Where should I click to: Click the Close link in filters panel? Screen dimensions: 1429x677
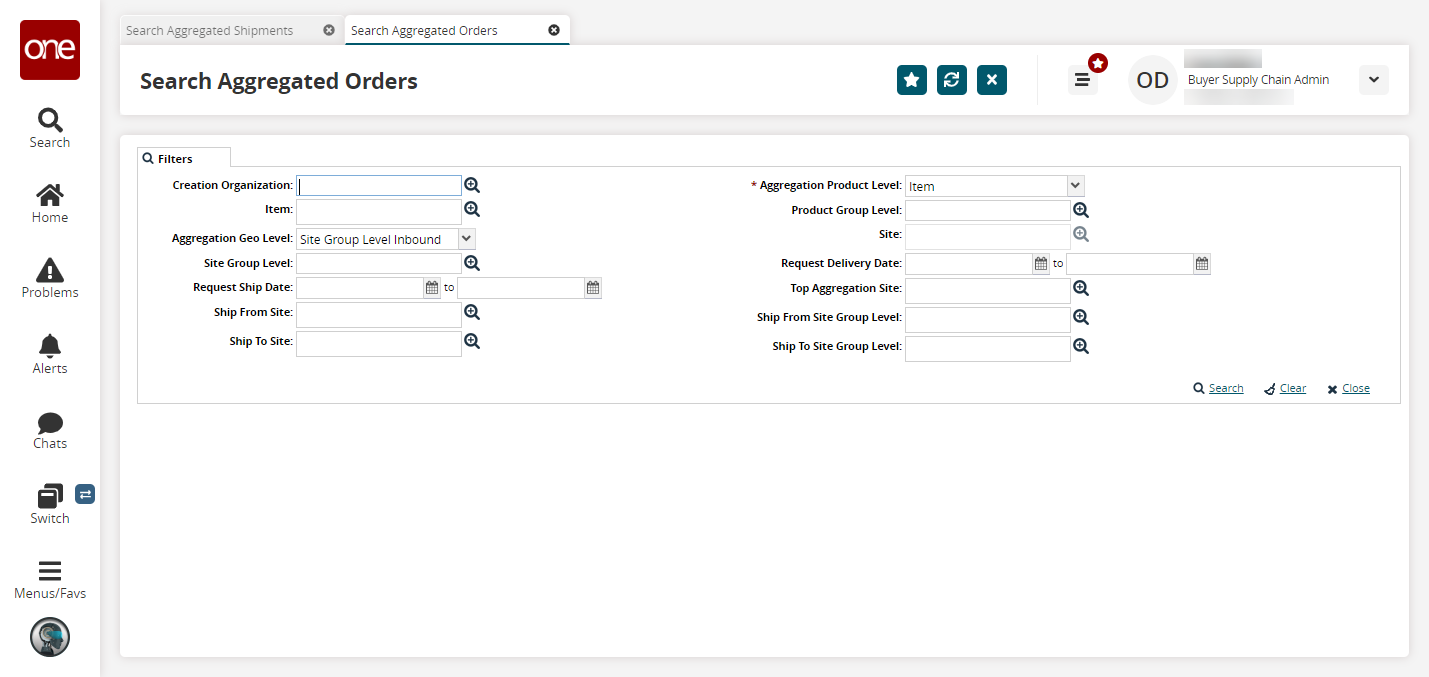point(1355,389)
